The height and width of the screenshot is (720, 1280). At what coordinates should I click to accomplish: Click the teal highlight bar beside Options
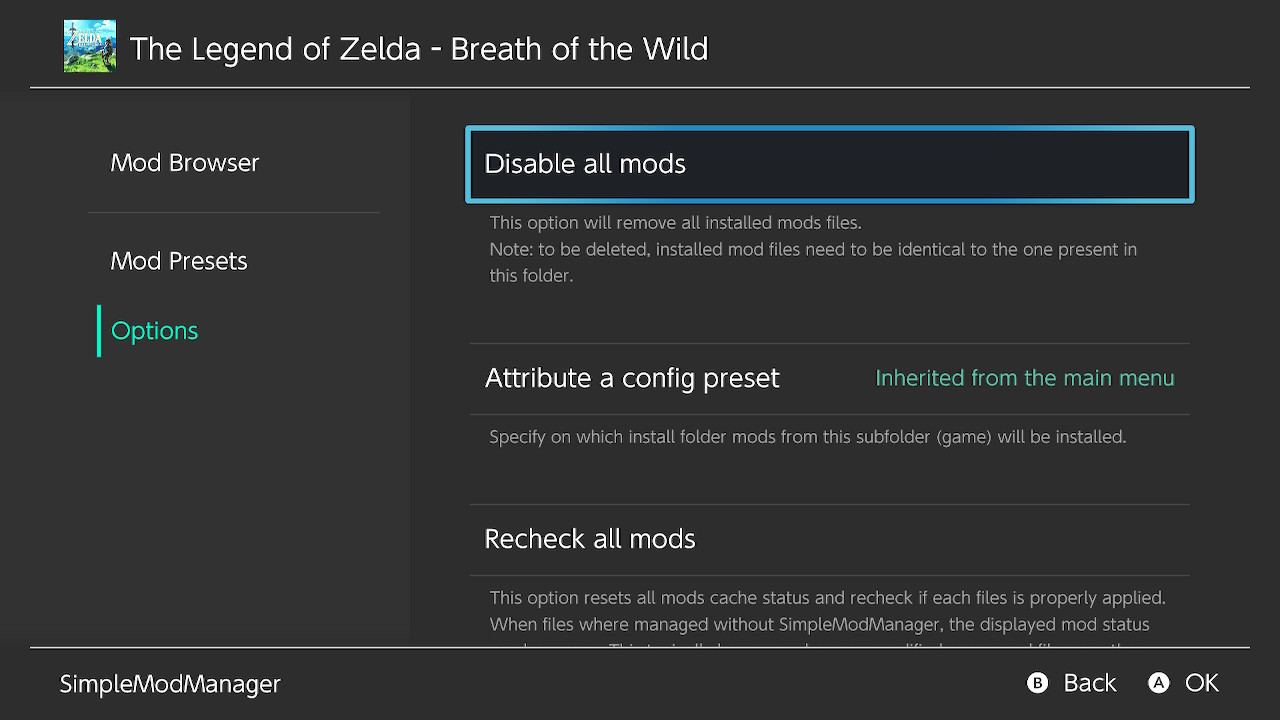click(99, 331)
